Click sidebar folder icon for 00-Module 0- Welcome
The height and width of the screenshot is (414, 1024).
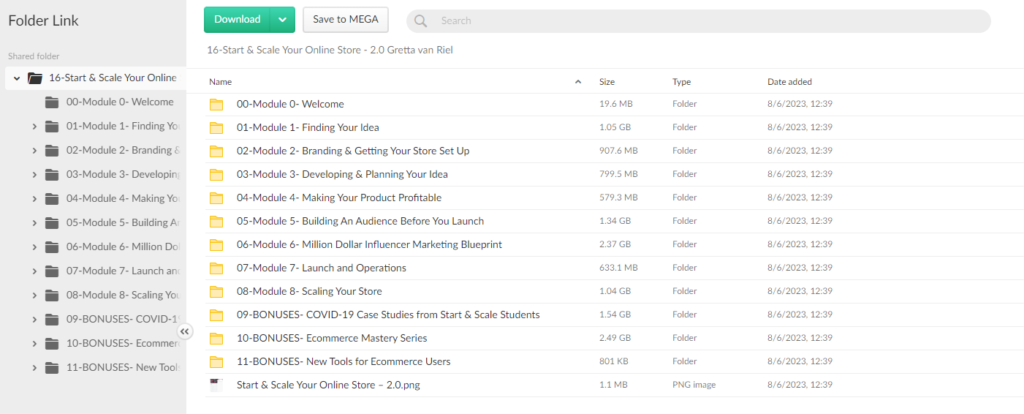pyautogui.click(x=52, y=102)
